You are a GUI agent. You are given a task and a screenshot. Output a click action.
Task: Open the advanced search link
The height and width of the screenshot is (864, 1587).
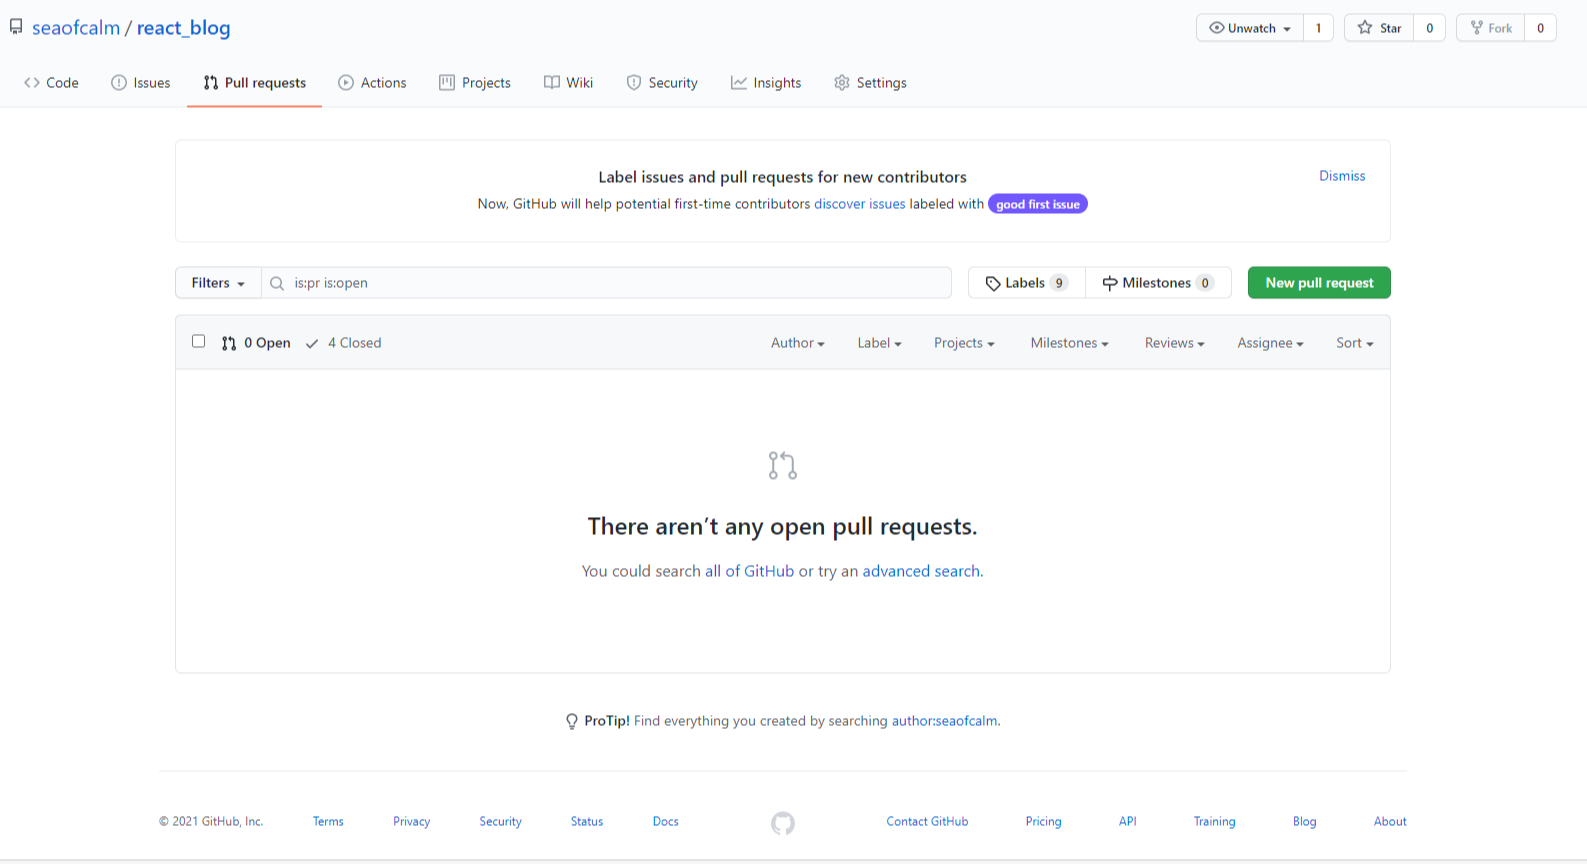pos(921,571)
